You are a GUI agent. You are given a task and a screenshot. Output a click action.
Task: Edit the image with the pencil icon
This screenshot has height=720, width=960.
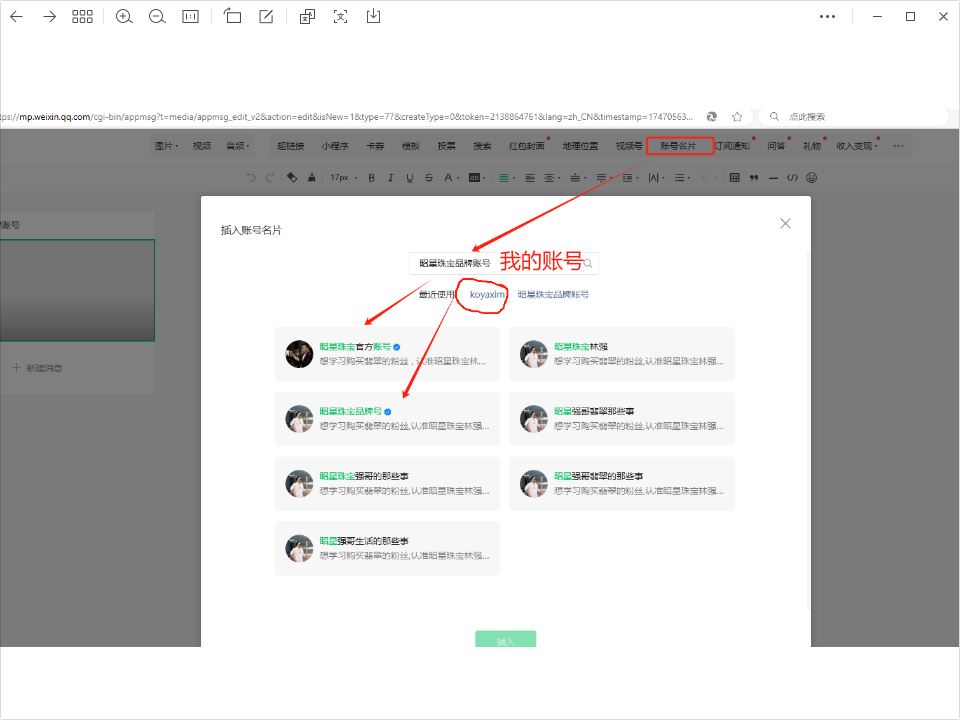266,17
